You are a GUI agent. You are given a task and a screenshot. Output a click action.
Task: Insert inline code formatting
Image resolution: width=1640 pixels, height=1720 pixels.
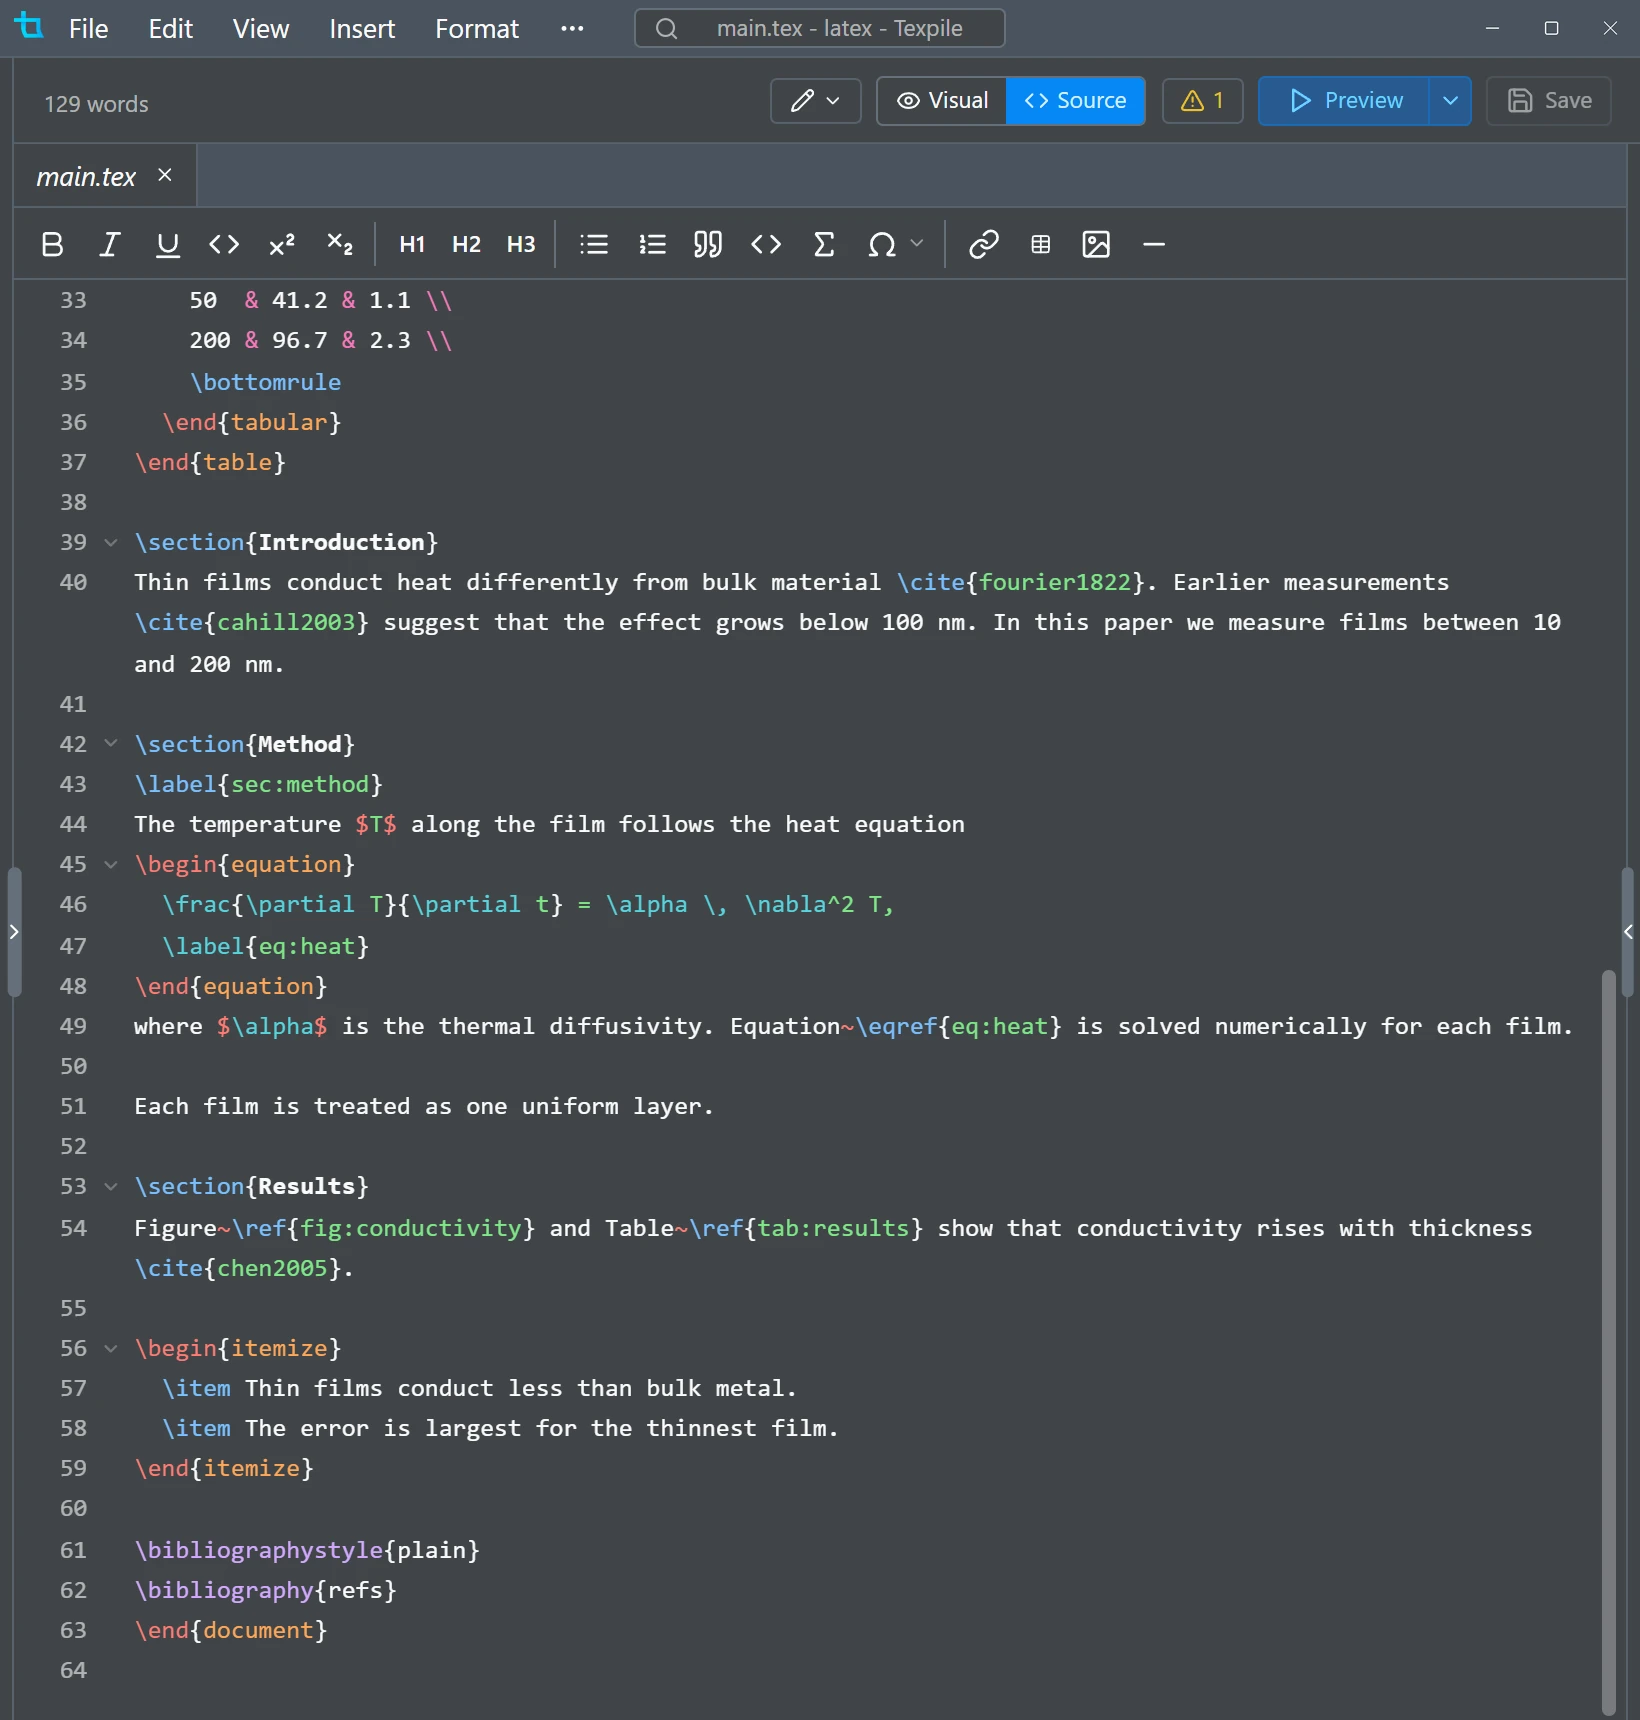pos(224,244)
